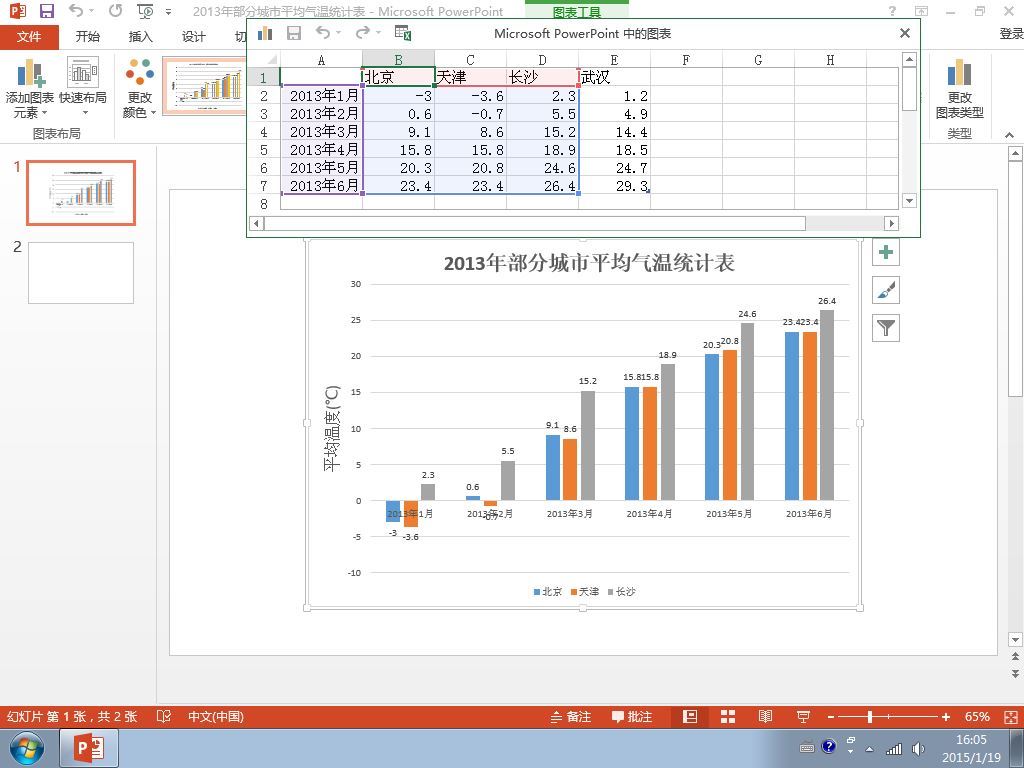Click the Add Chart Element icon

click(29, 88)
